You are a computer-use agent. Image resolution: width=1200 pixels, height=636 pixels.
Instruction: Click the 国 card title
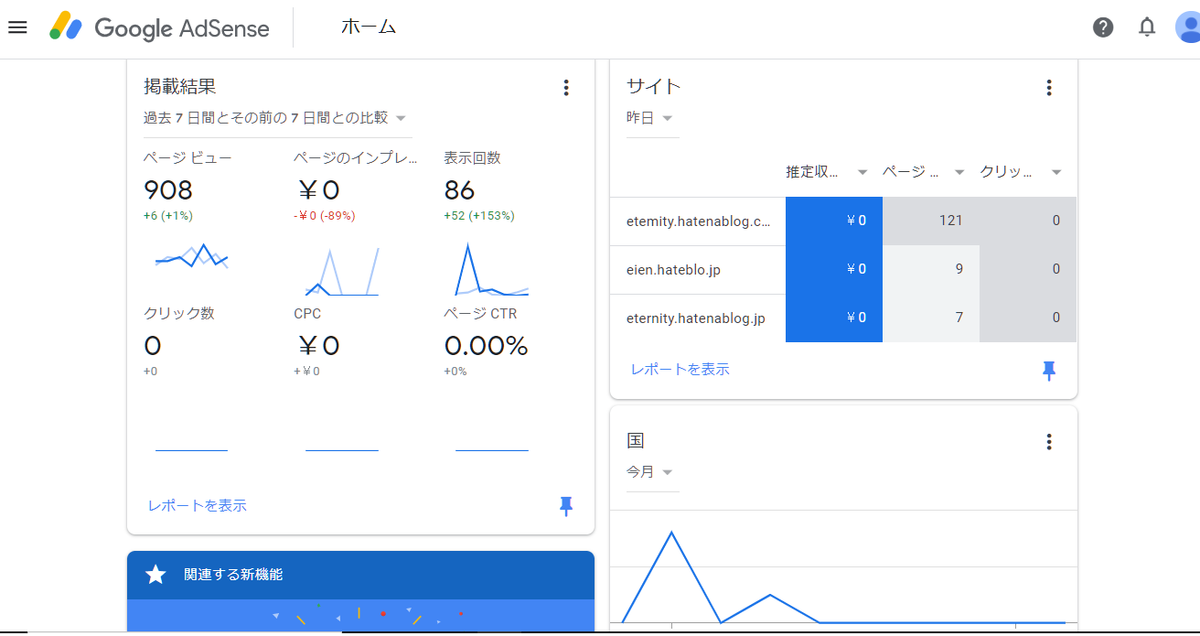pos(635,441)
